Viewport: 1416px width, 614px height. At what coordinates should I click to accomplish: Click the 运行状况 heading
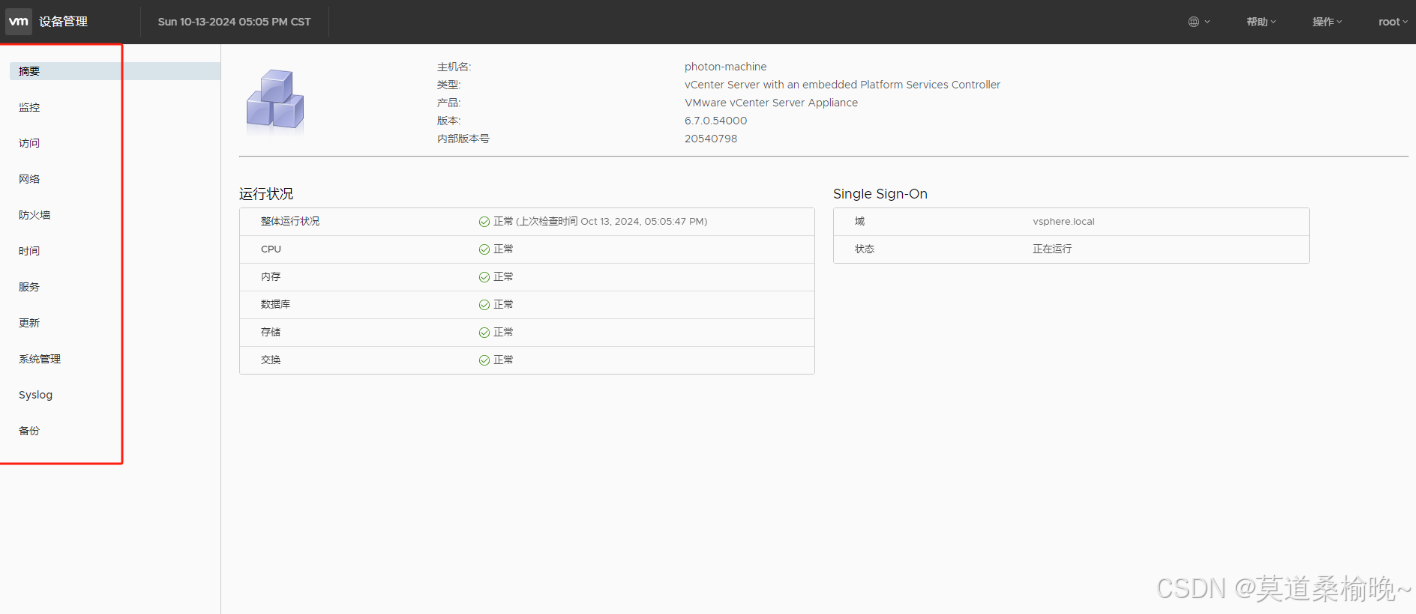[266, 194]
